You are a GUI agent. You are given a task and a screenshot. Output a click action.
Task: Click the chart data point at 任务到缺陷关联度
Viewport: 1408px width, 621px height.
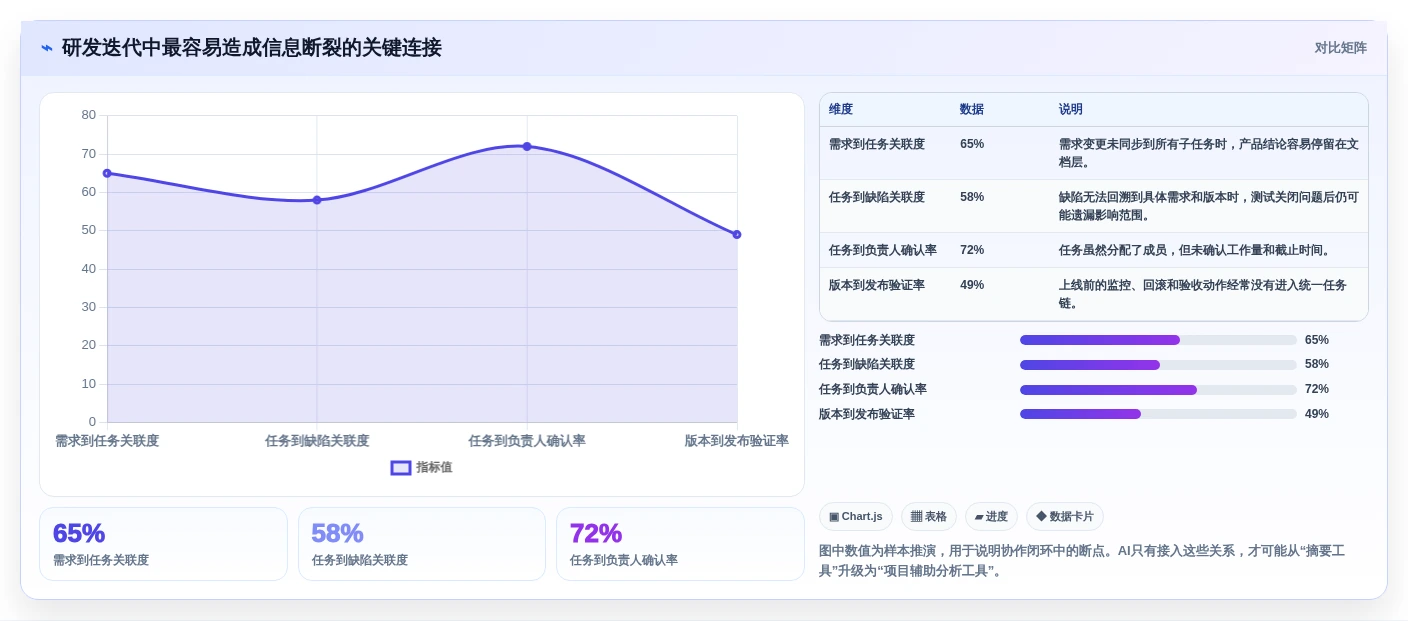[317, 200]
